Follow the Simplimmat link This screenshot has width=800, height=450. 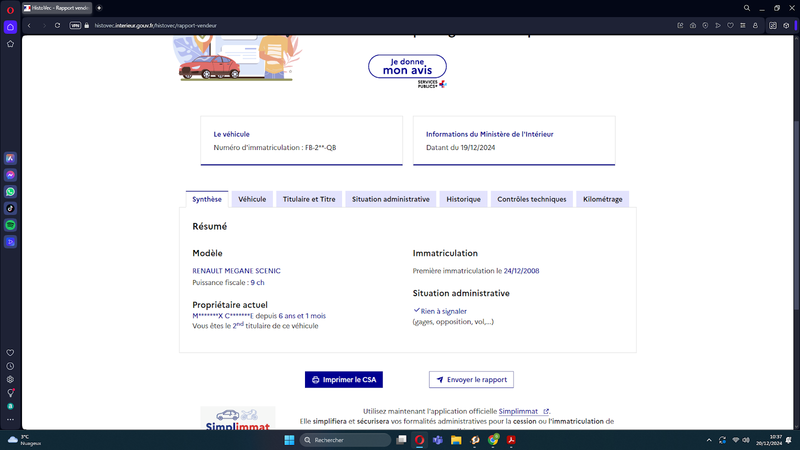523,411
